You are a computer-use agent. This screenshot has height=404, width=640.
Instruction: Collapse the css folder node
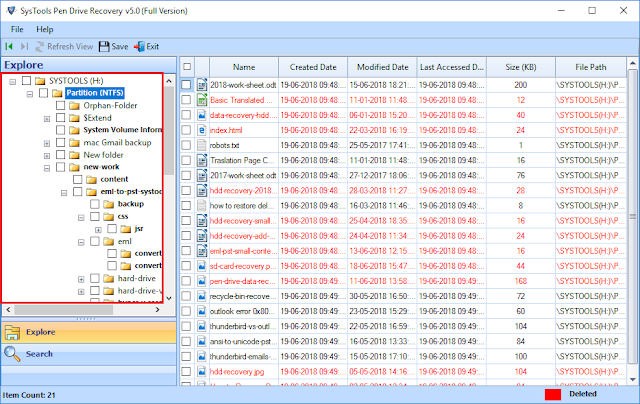point(81,218)
